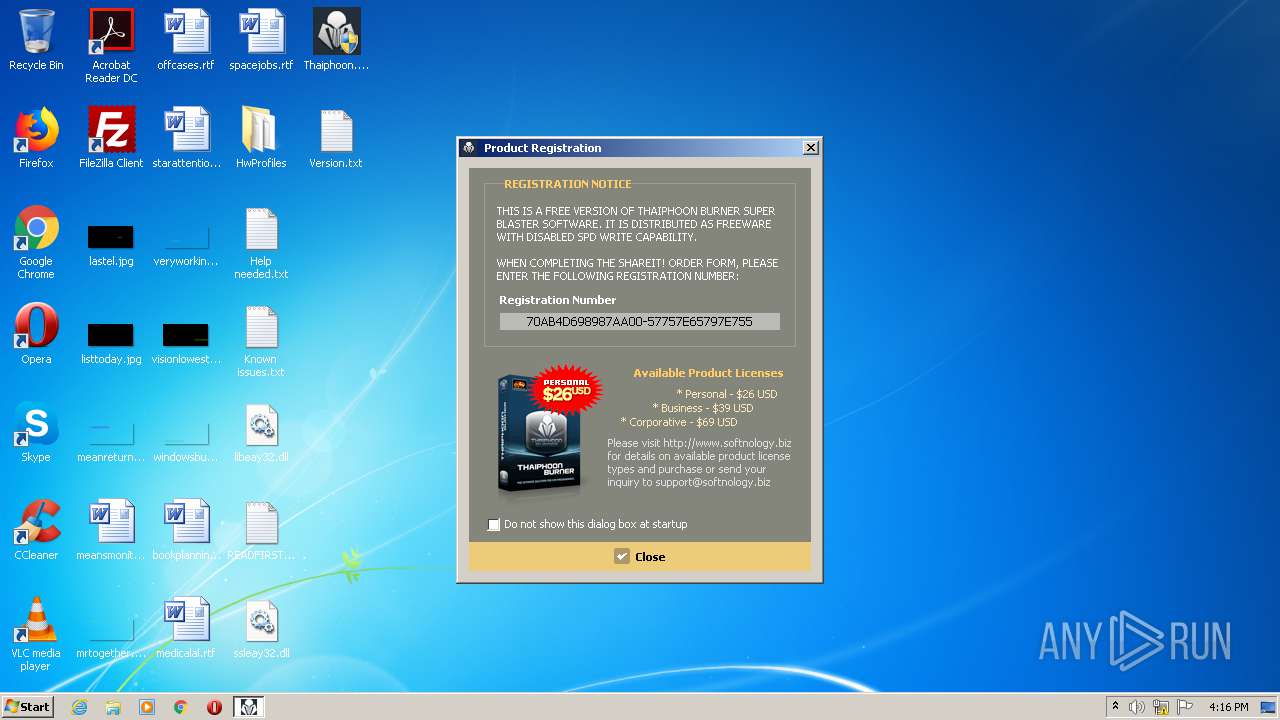Select READFIRST file icon
Viewport: 1280px width, 720px height.
(261, 530)
